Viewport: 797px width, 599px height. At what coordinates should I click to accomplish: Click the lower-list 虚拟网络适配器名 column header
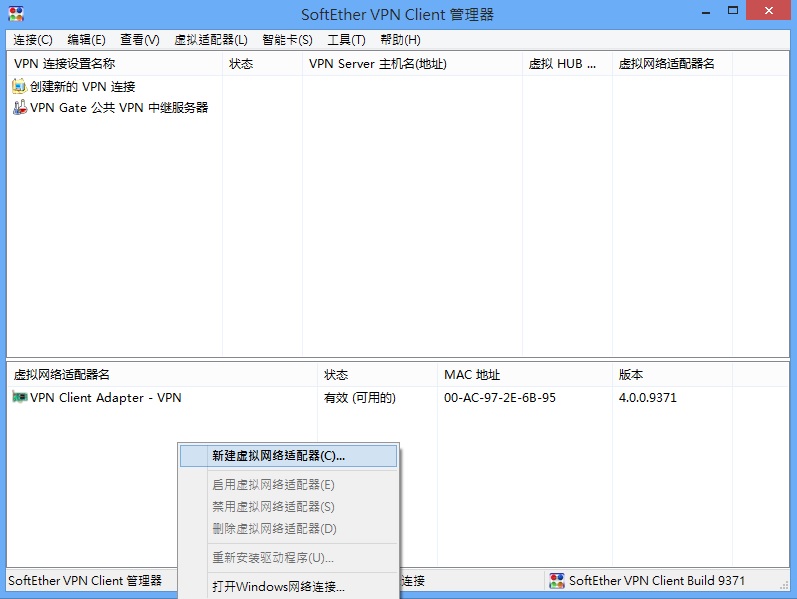click(162, 375)
